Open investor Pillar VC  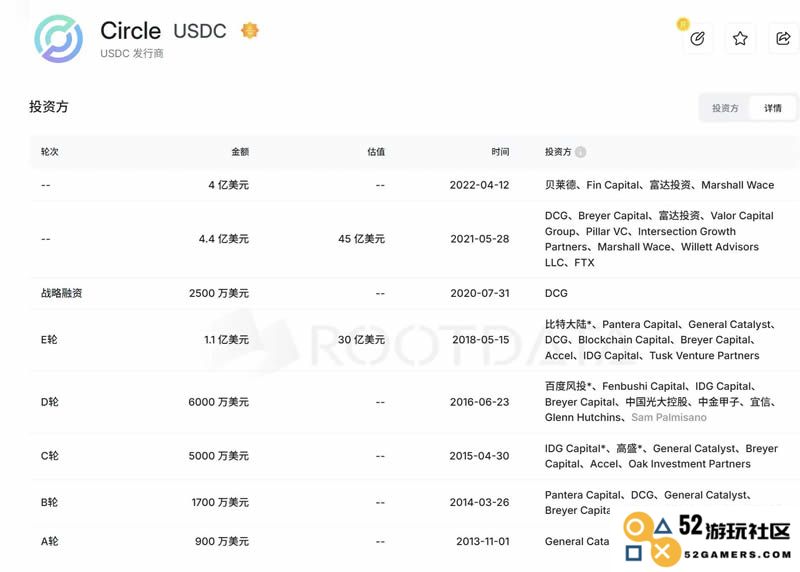[x=607, y=232]
